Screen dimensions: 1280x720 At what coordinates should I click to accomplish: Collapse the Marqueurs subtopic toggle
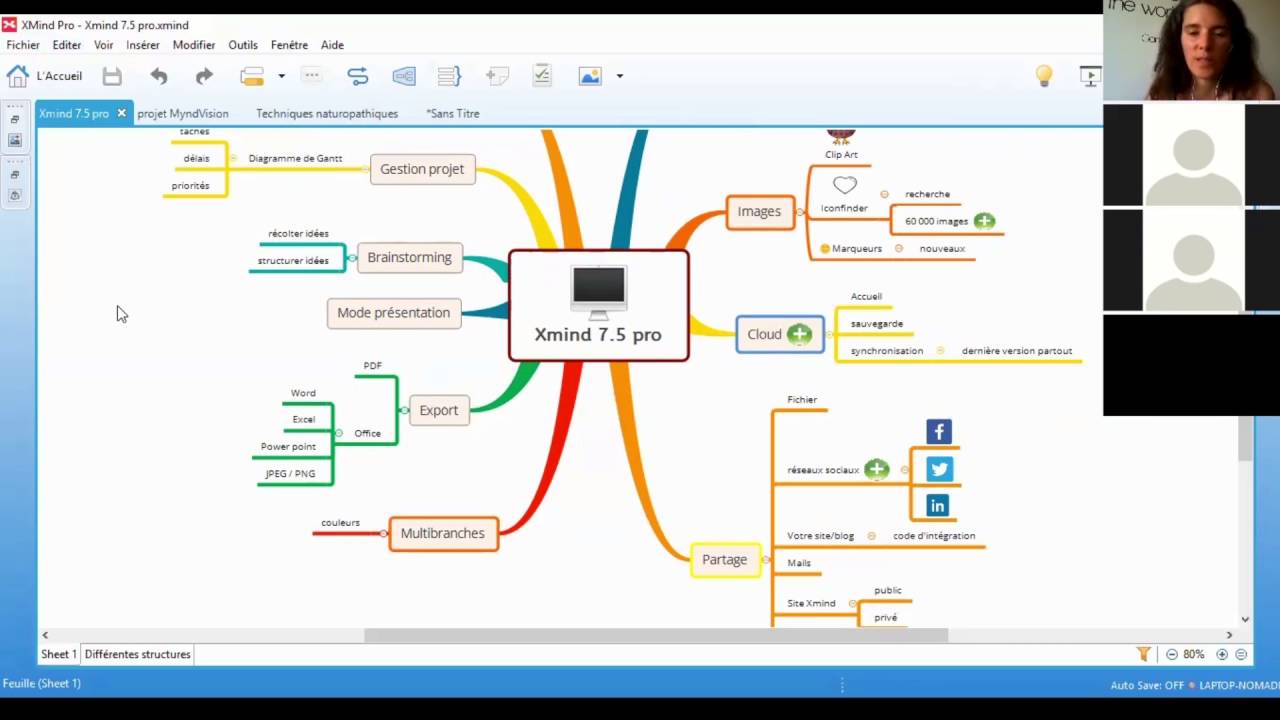pos(899,248)
